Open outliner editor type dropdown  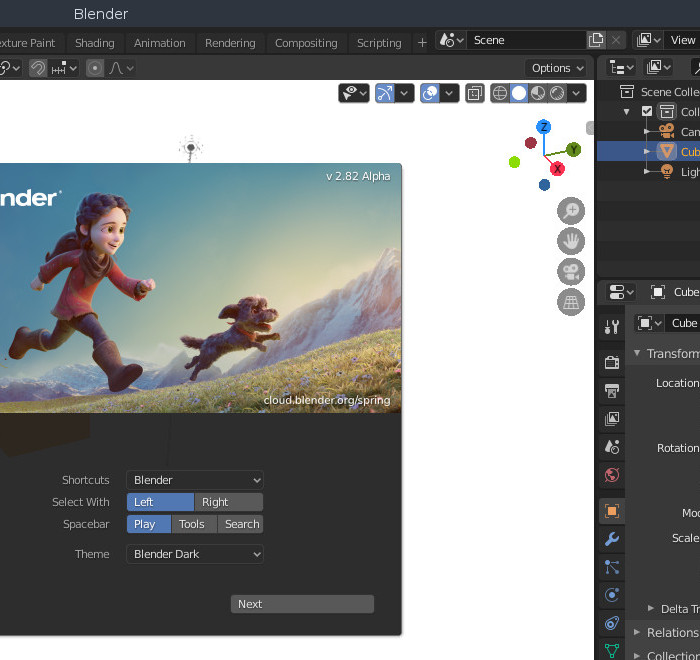point(621,68)
